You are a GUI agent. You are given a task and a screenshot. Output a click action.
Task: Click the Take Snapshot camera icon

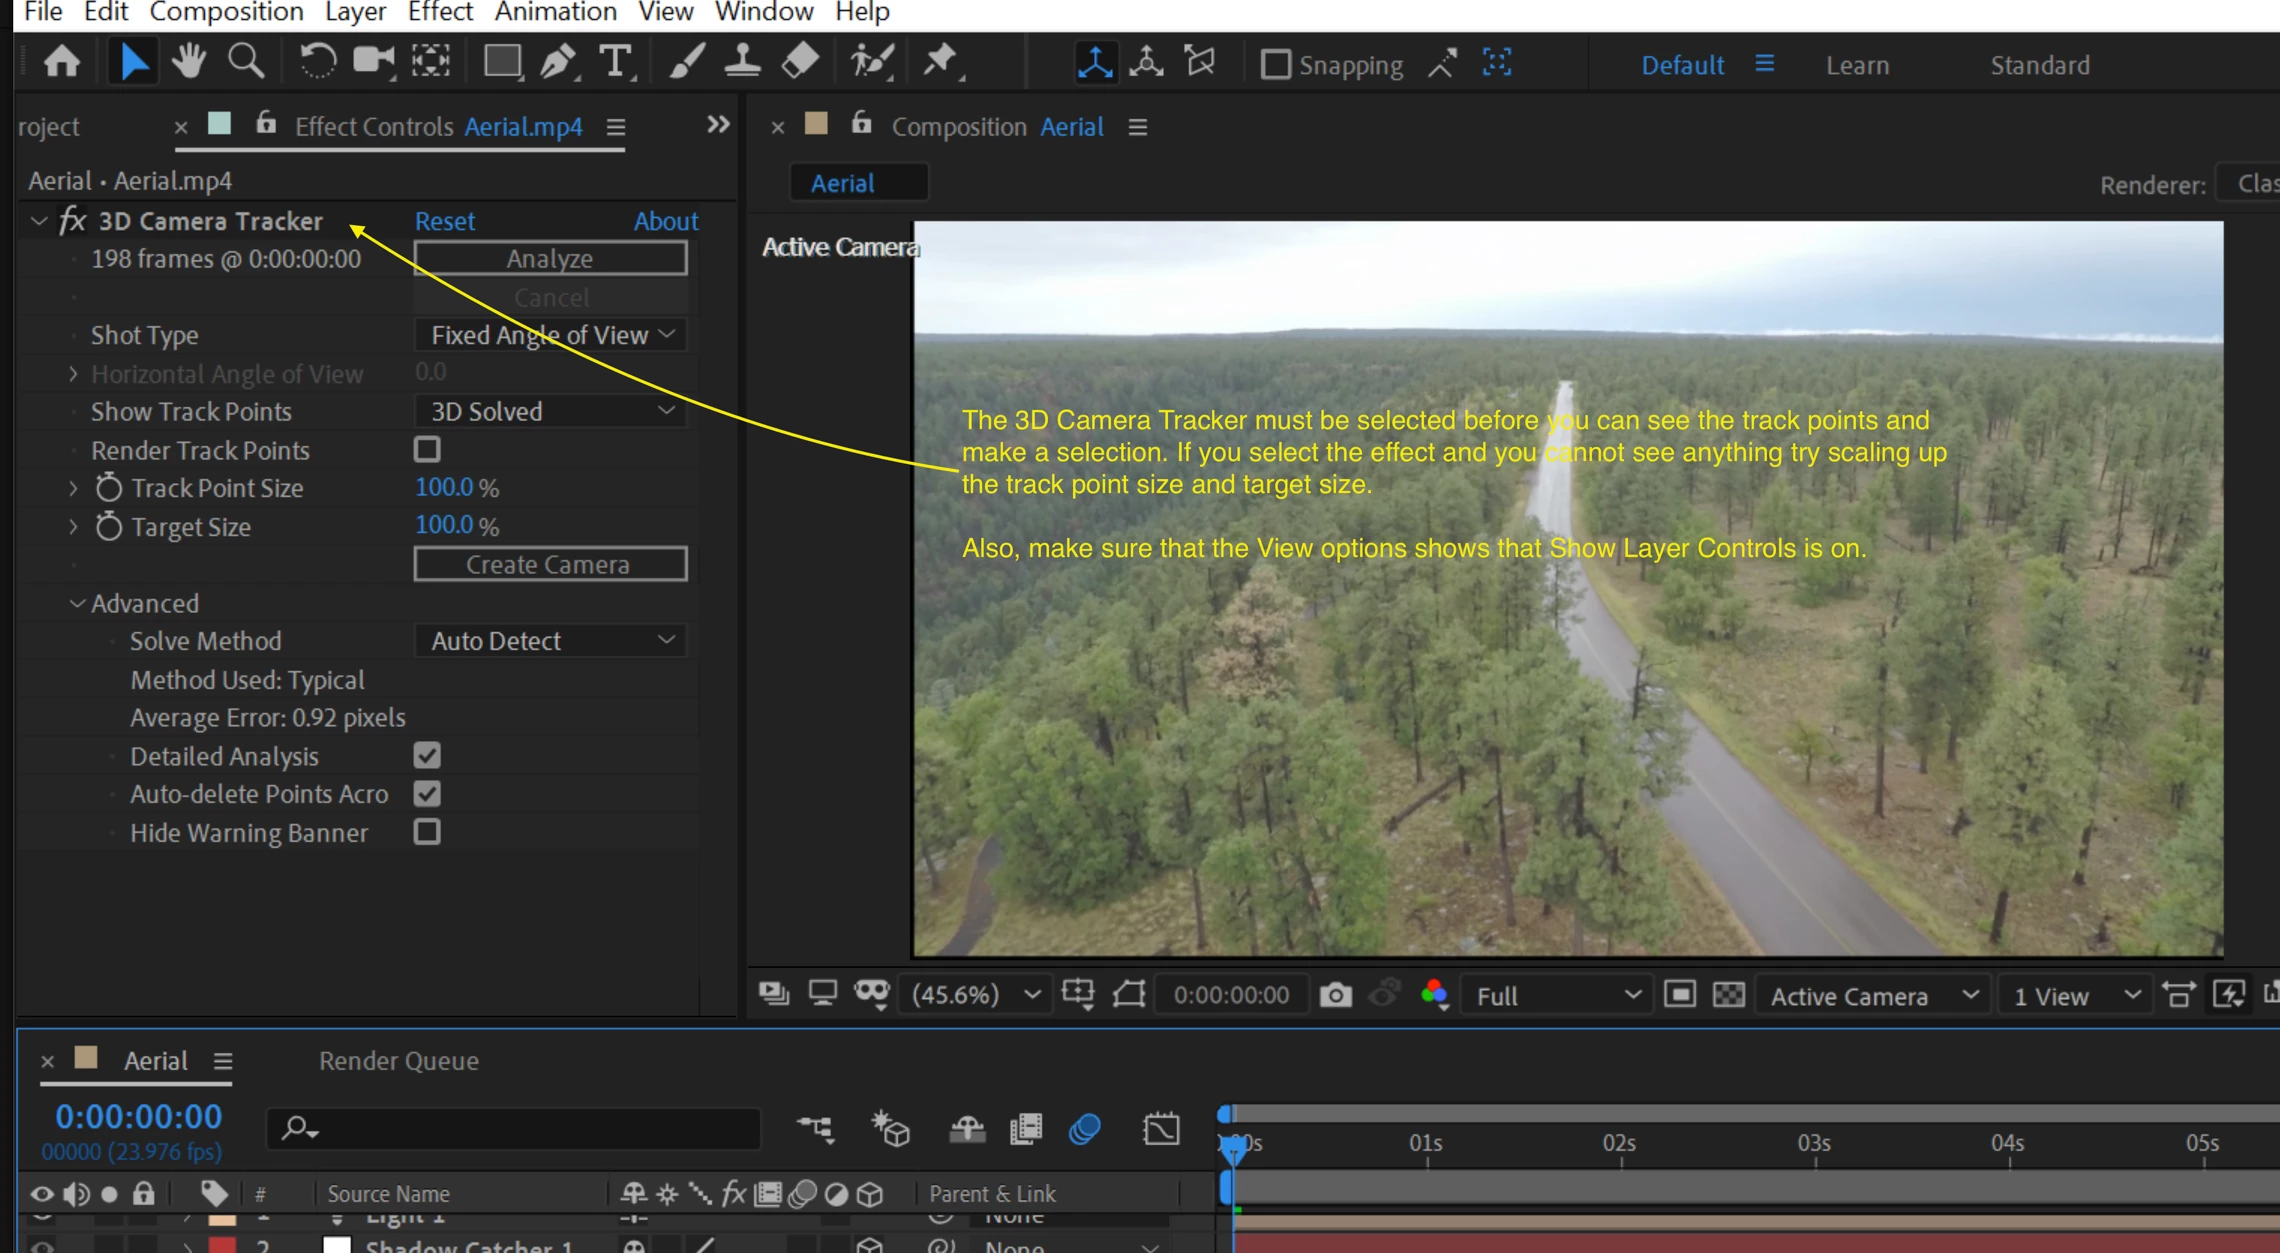click(x=1335, y=995)
